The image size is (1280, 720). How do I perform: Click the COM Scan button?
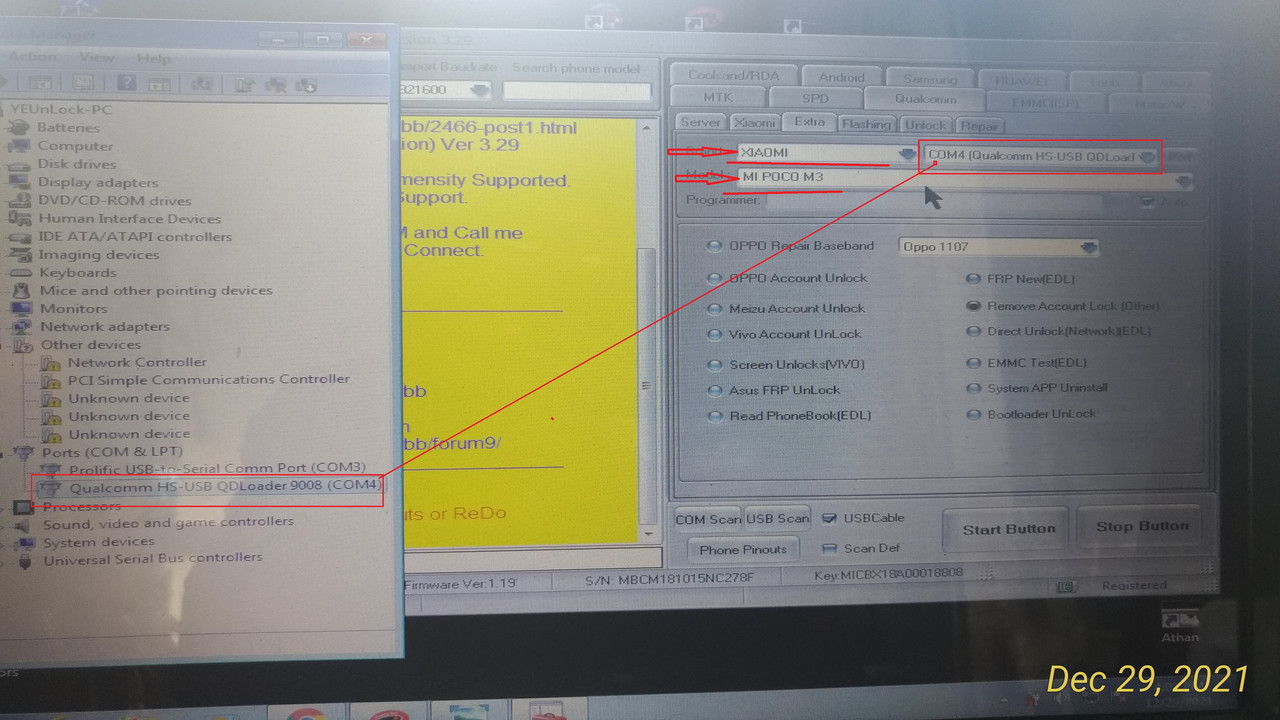[x=708, y=519]
